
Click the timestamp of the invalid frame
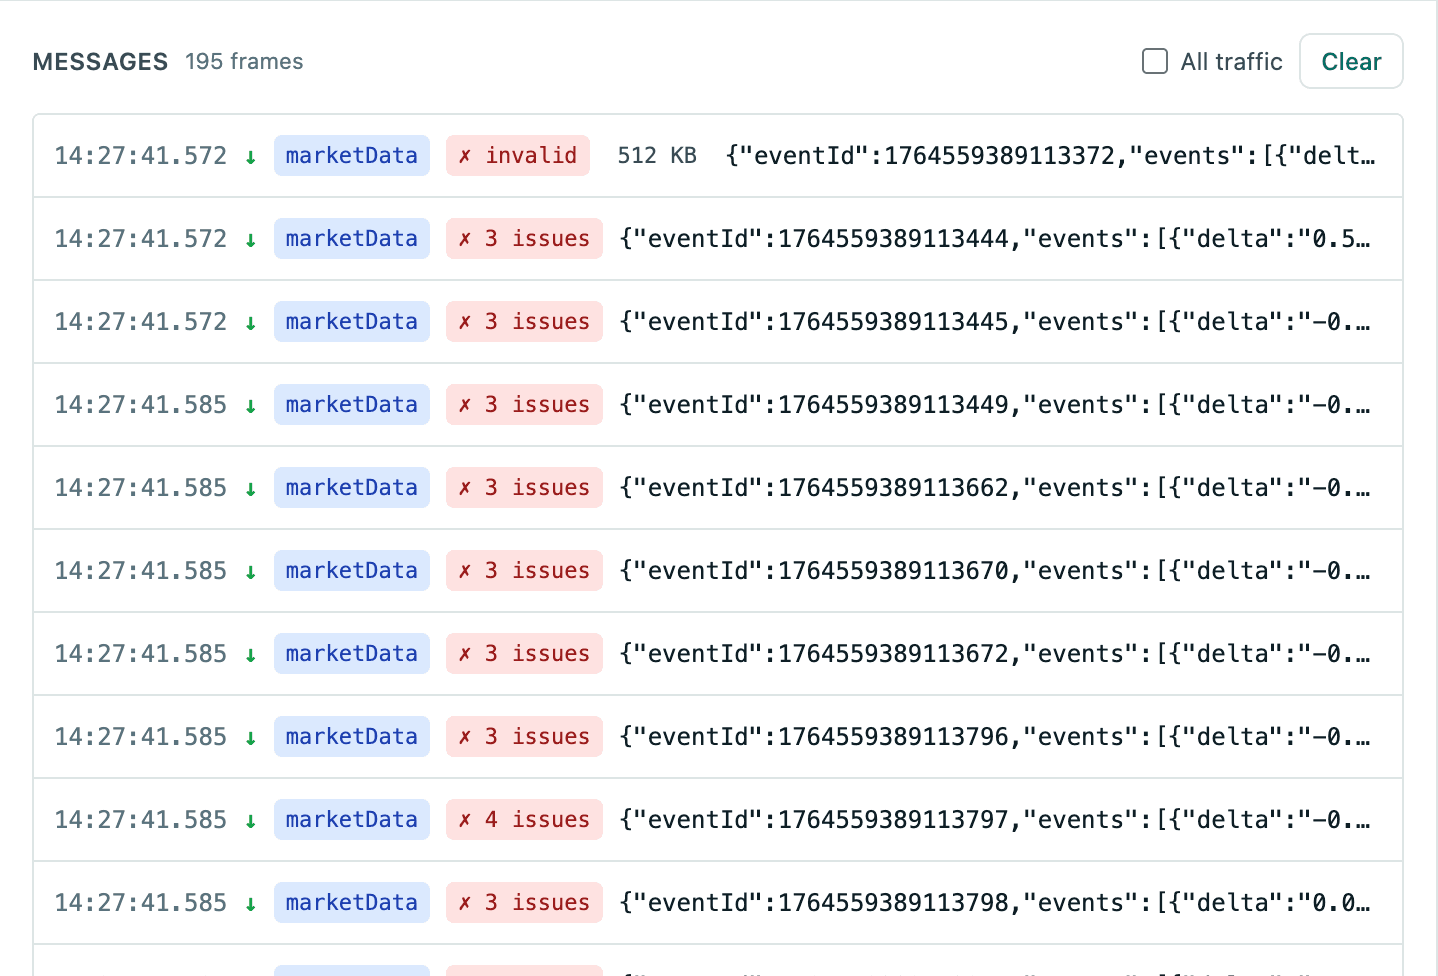(x=141, y=155)
